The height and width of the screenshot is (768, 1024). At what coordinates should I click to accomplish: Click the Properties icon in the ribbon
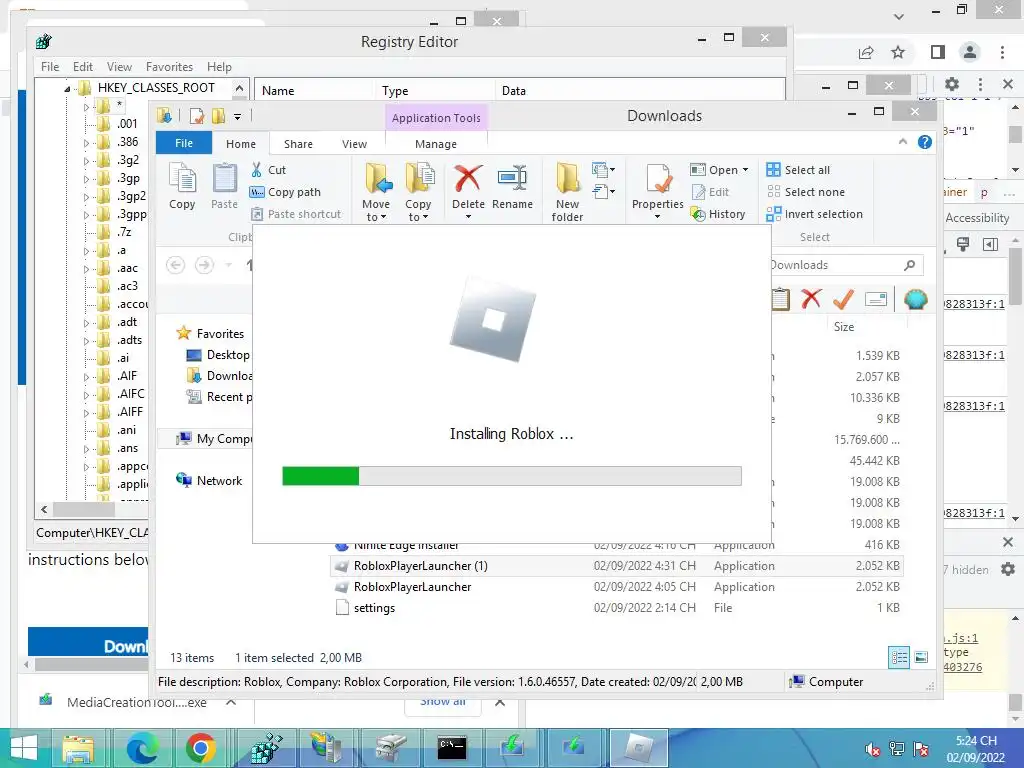(658, 178)
